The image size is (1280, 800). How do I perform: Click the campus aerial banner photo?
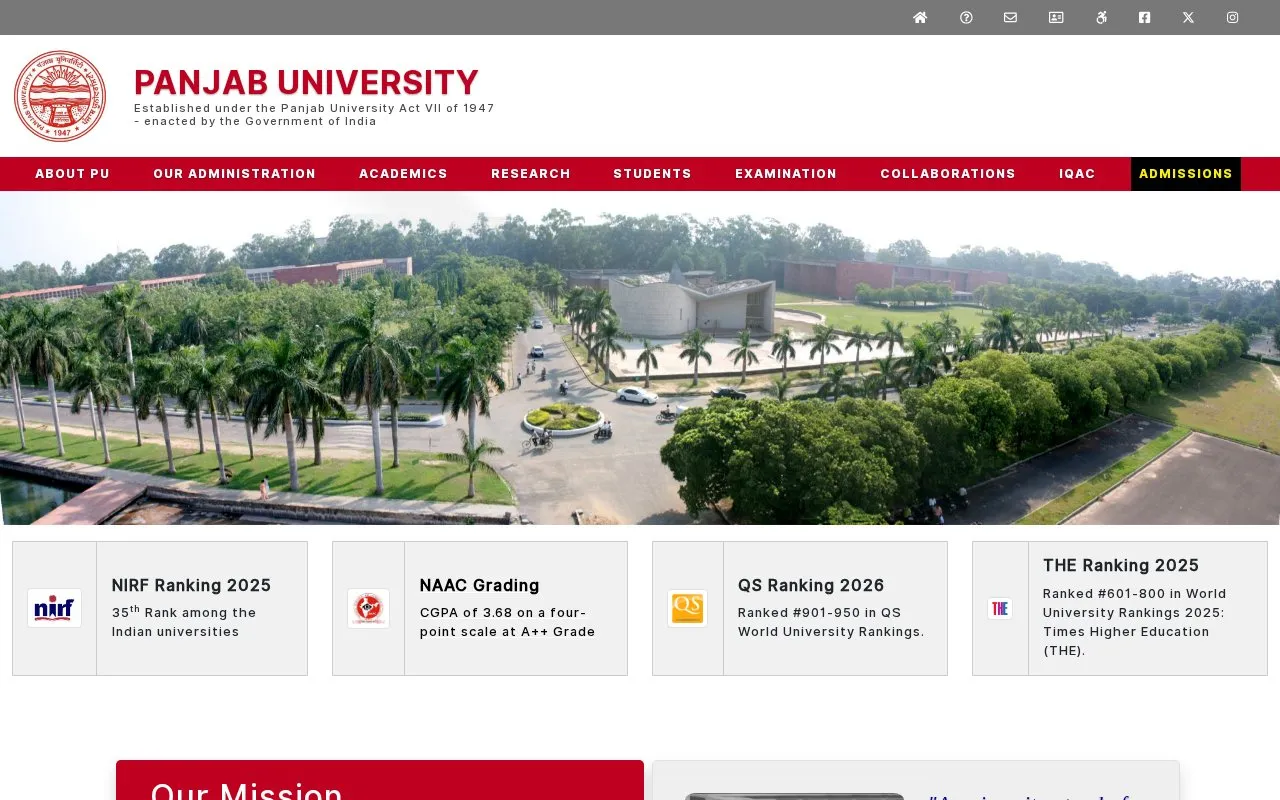click(640, 358)
